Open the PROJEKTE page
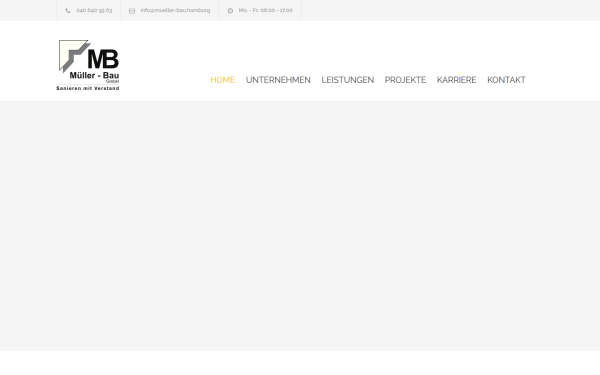Viewport: 600px width, 375px height. click(x=405, y=80)
